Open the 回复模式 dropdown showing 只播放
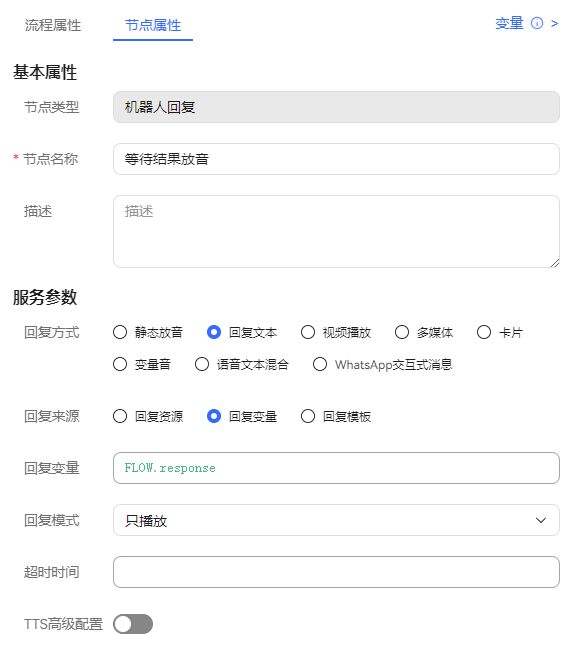This screenshot has height=655, width=577. tap(336, 520)
